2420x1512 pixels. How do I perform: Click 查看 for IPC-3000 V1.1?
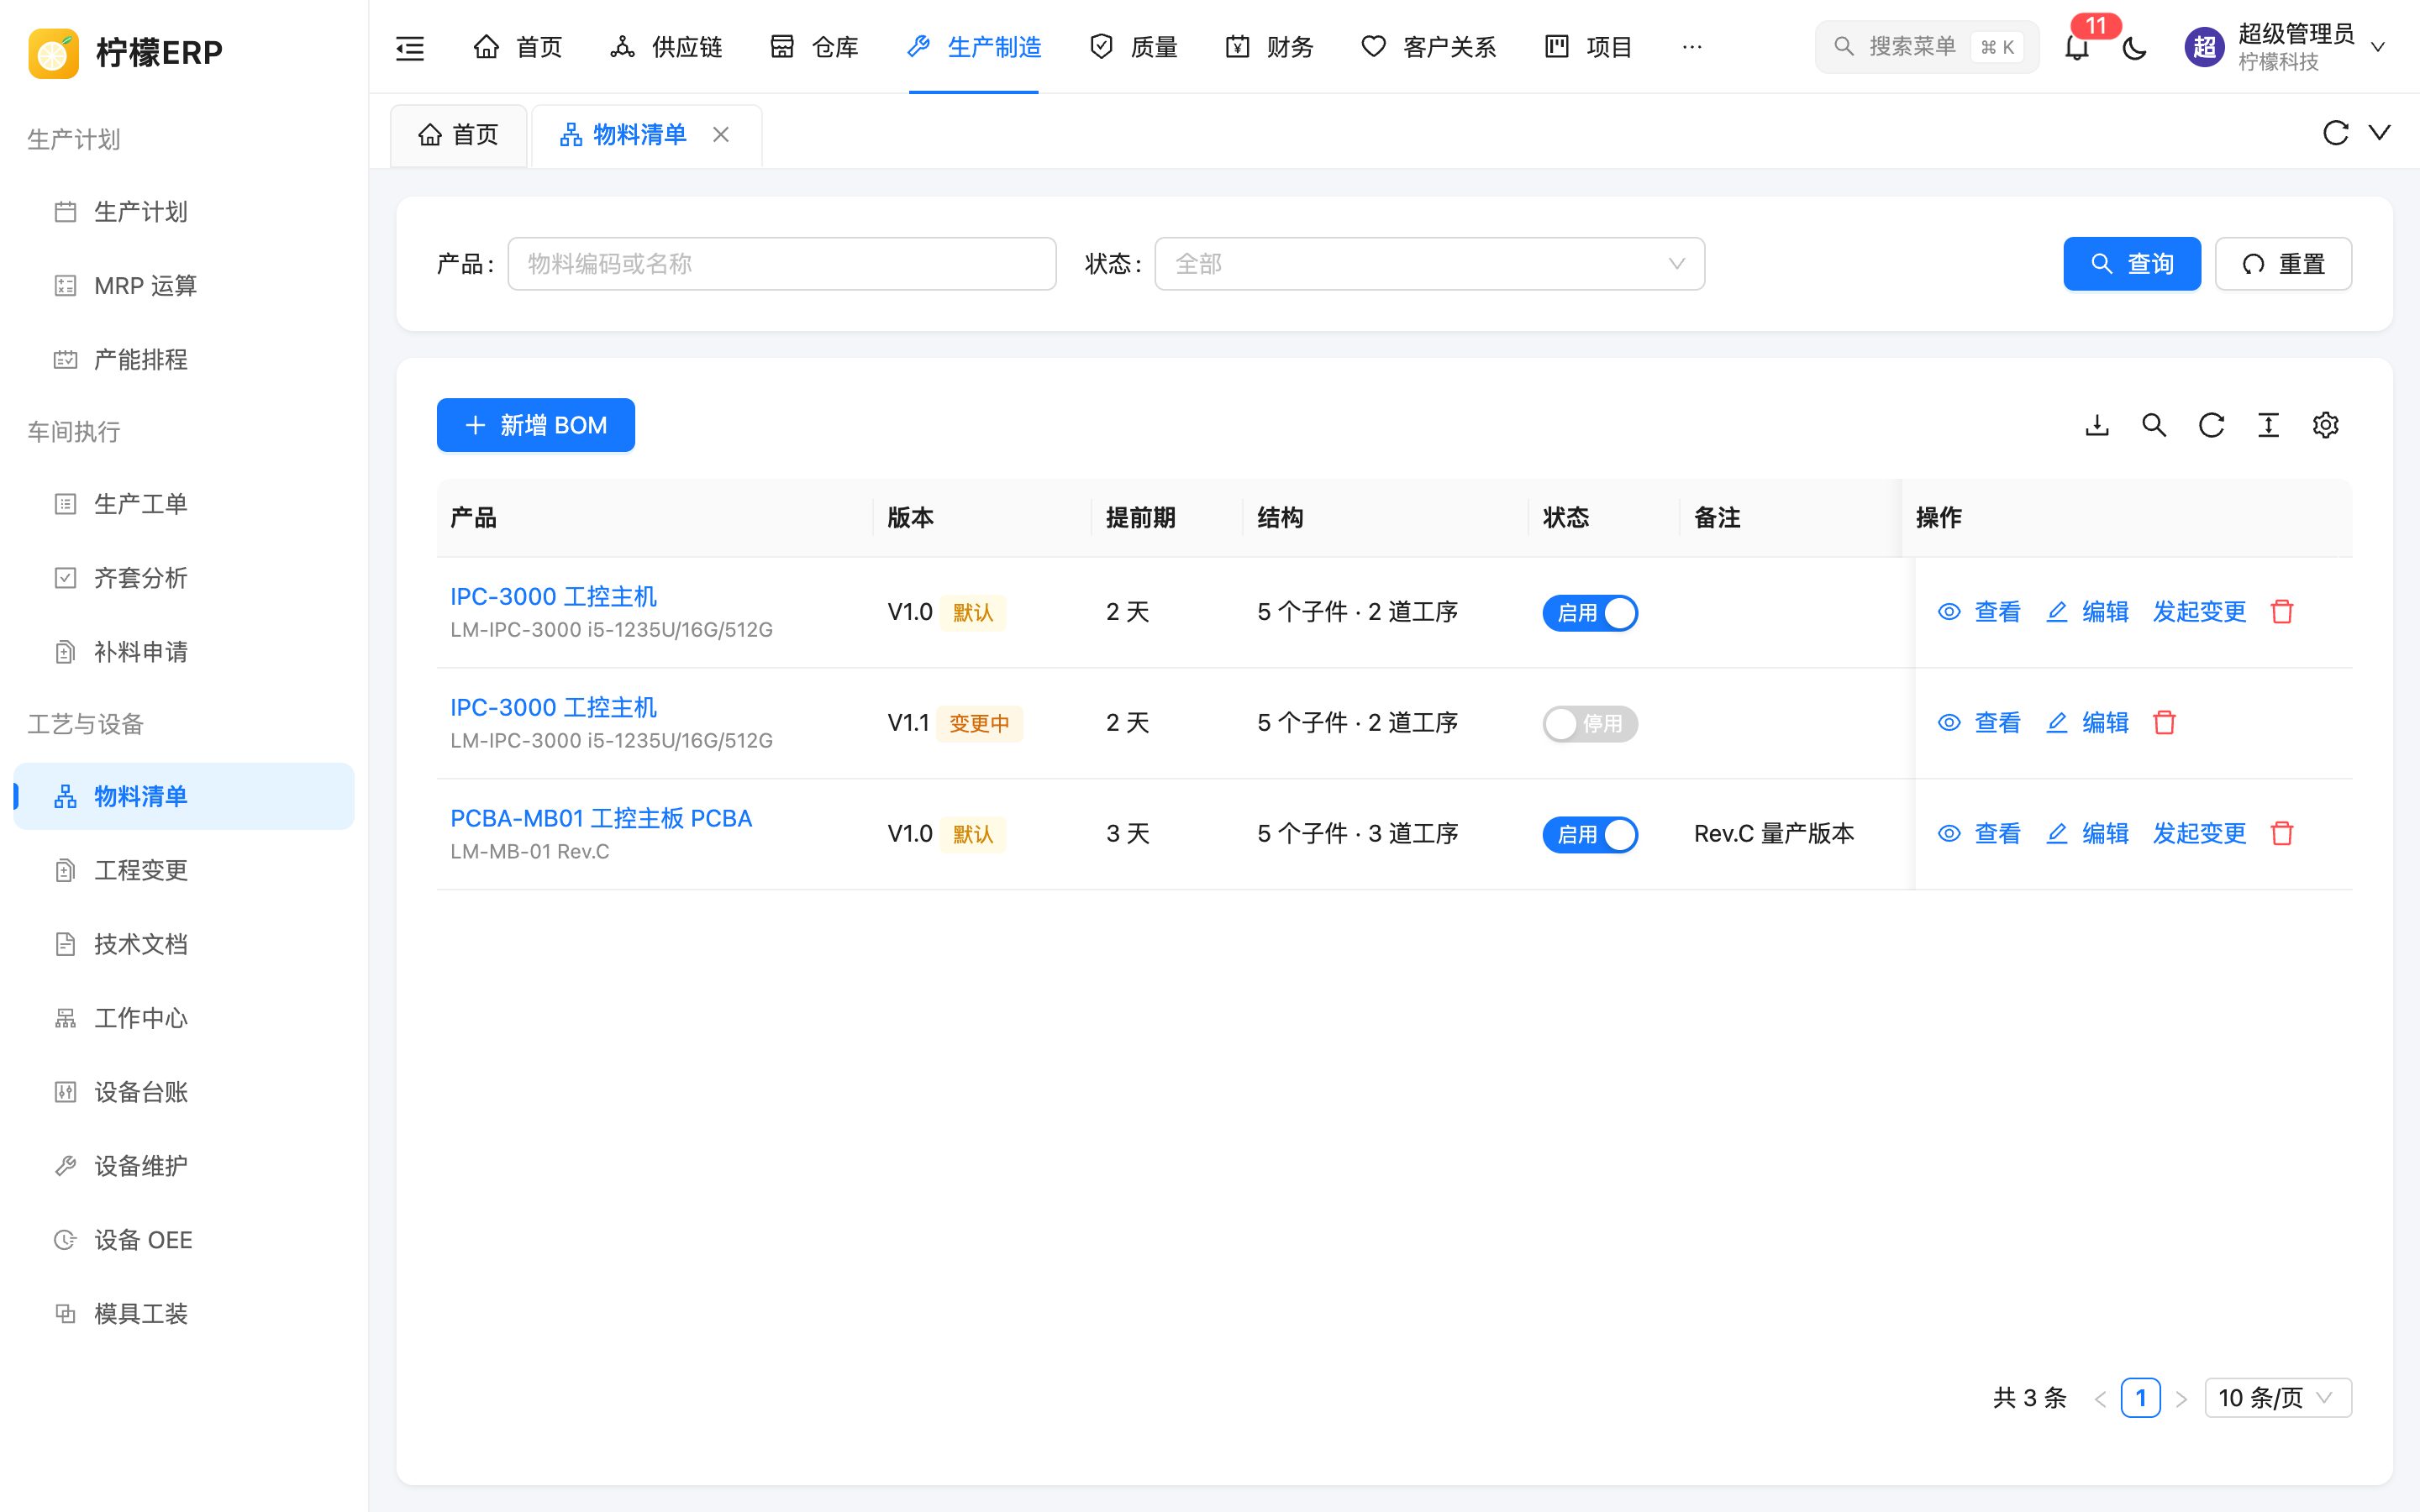[x=1979, y=722]
